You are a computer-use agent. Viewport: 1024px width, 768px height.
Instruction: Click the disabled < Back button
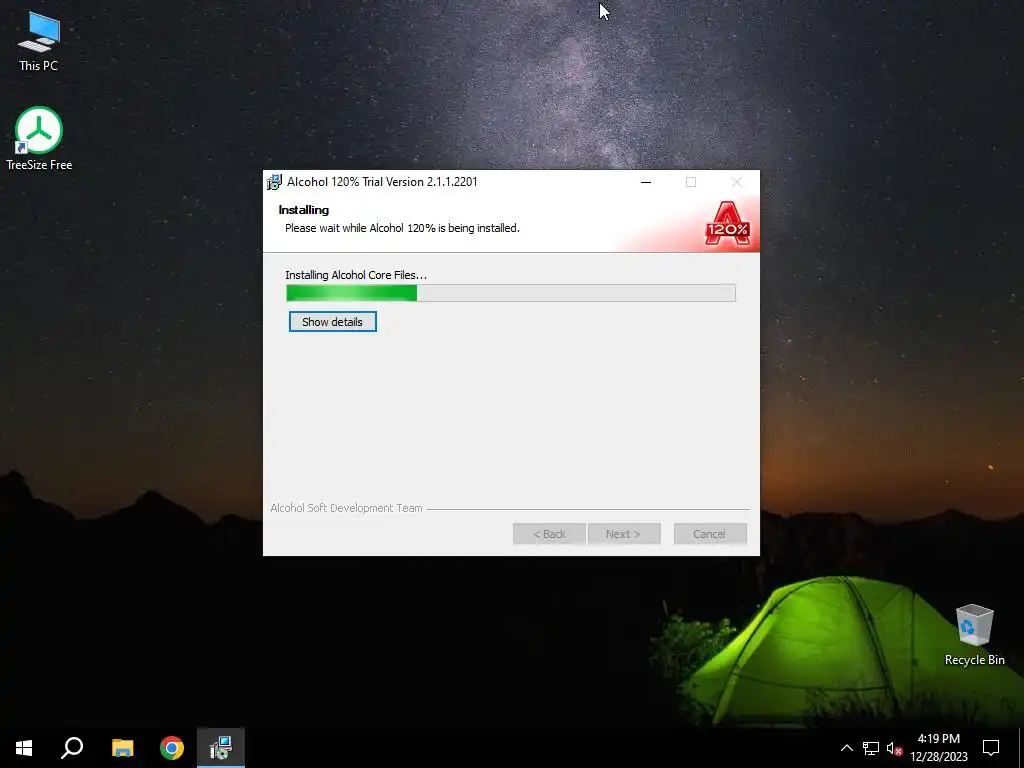coord(549,534)
